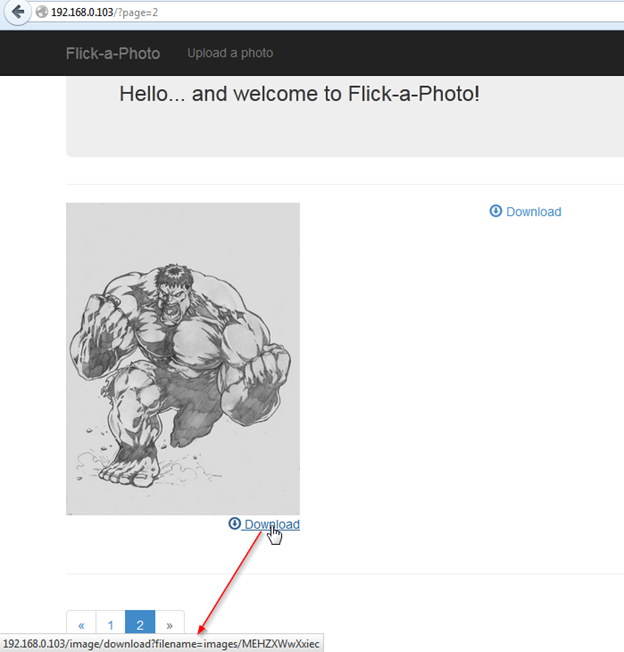The image size is (624, 652).
Task: Click the status bar URL preview tooltip
Action: (160, 643)
